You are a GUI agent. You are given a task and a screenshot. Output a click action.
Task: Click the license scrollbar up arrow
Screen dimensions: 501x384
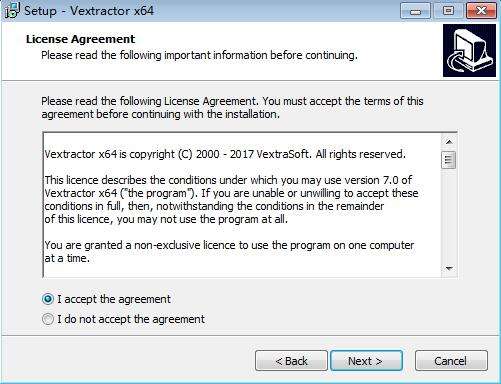pos(449,142)
